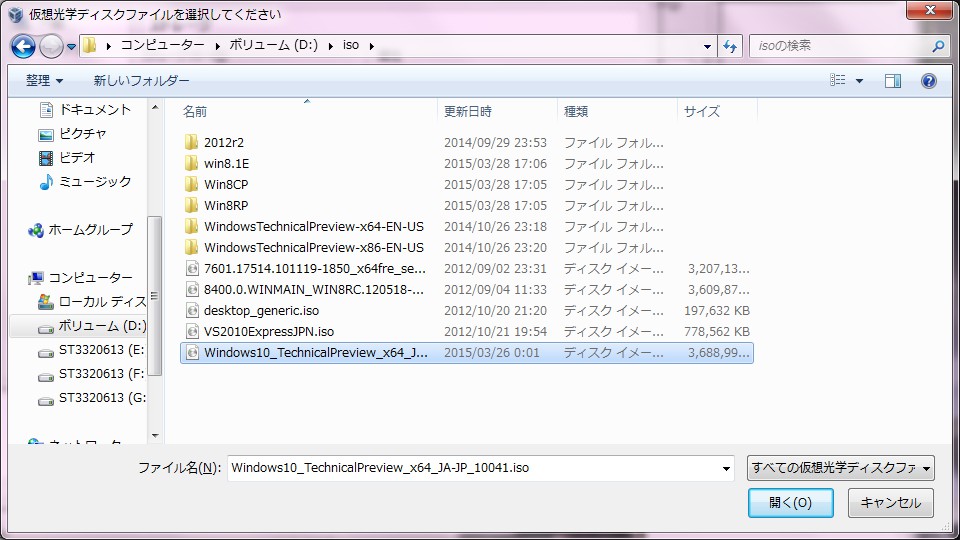Click the Win8RP folder icon
Image resolution: width=960 pixels, height=540 pixels.
tap(192, 205)
